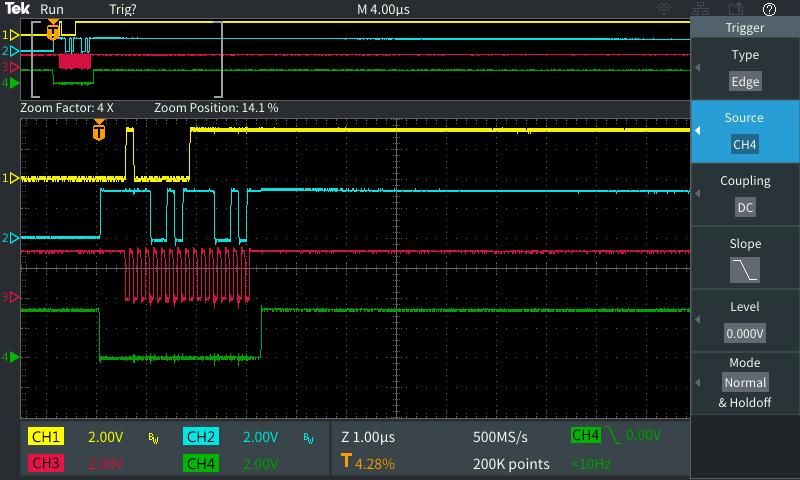Click the <10Hz trigger frequency readout
The height and width of the screenshot is (480, 800).
coord(591,464)
